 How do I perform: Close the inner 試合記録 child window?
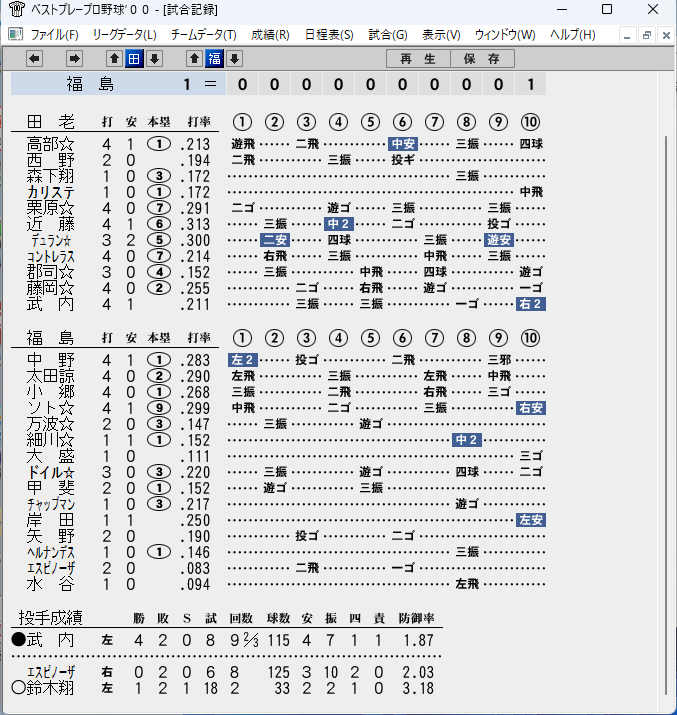click(666, 35)
